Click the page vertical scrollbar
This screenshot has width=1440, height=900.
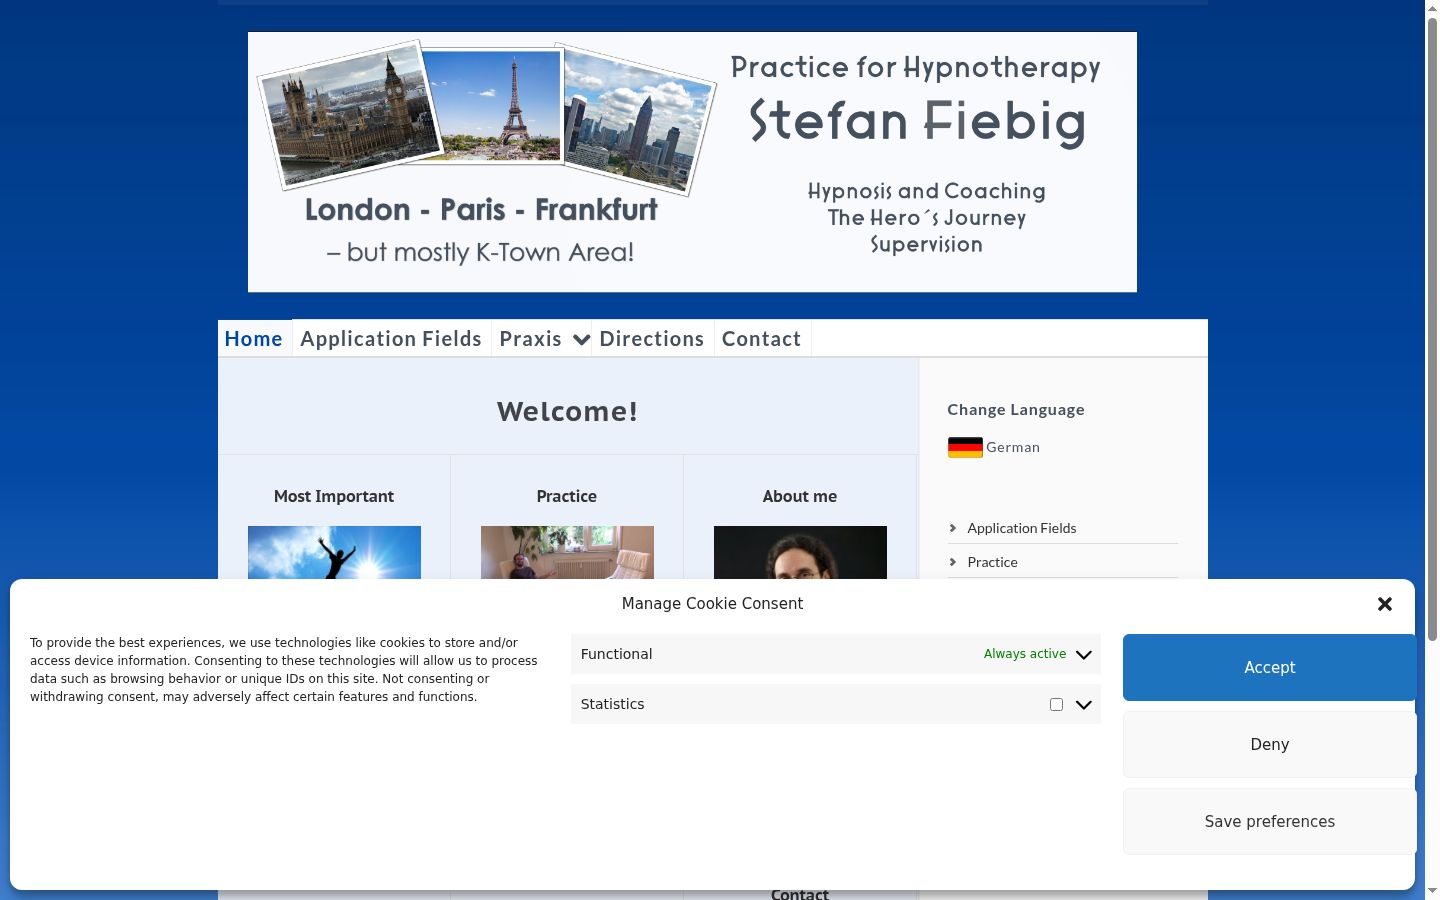[1432, 330]
